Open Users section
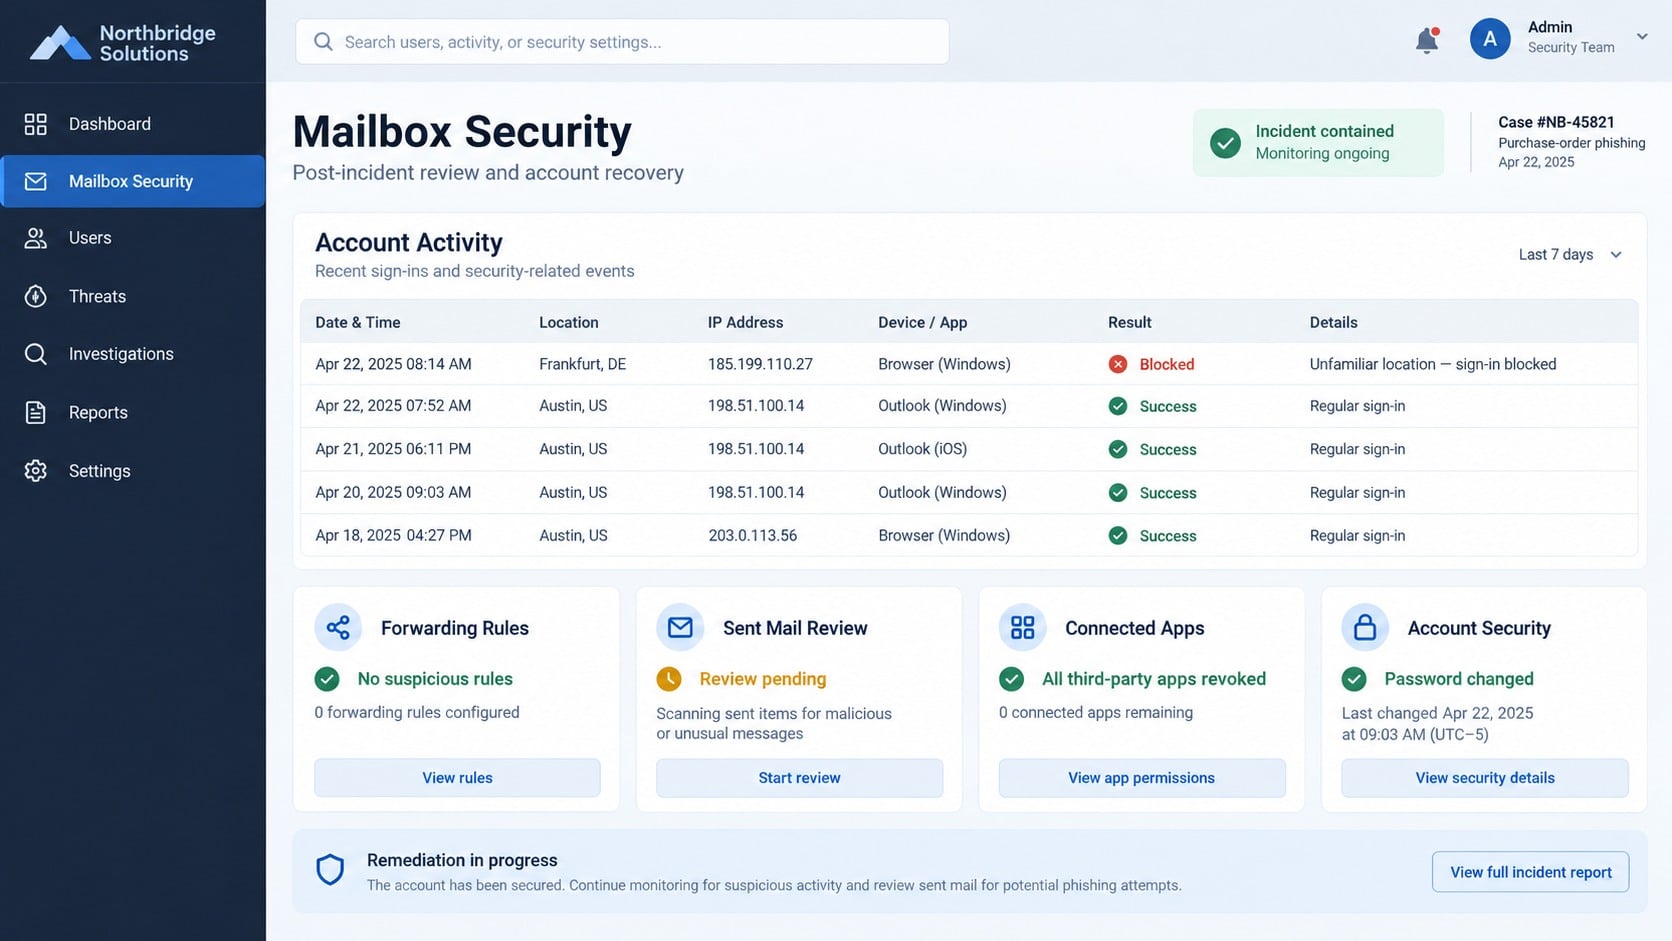The height and width of the screenshot is (941, 1672). point(133,238)
